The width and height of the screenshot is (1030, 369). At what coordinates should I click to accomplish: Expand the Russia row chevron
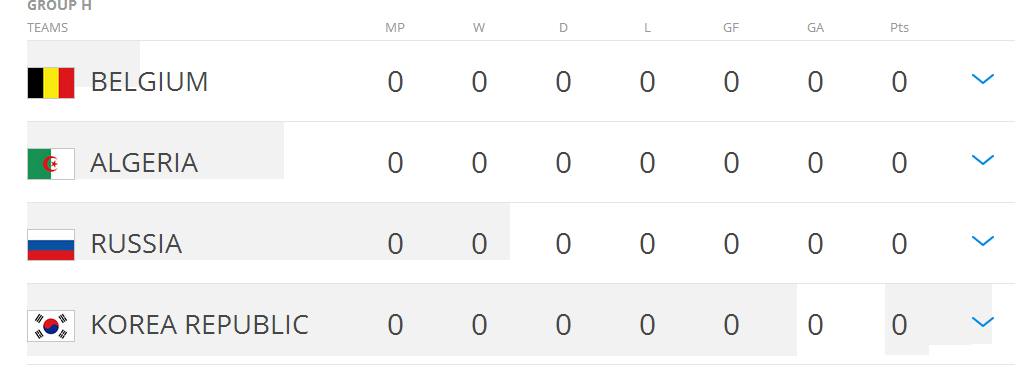click(x=983, y=241)
